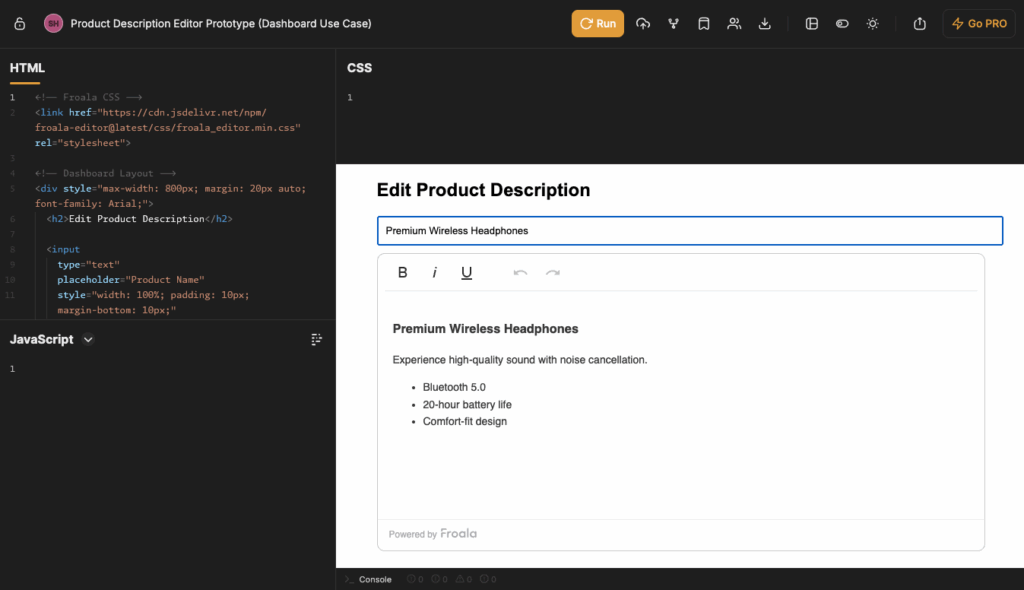
Task: Toggle Underline in Froala toolbar
Action: point(466,272)
